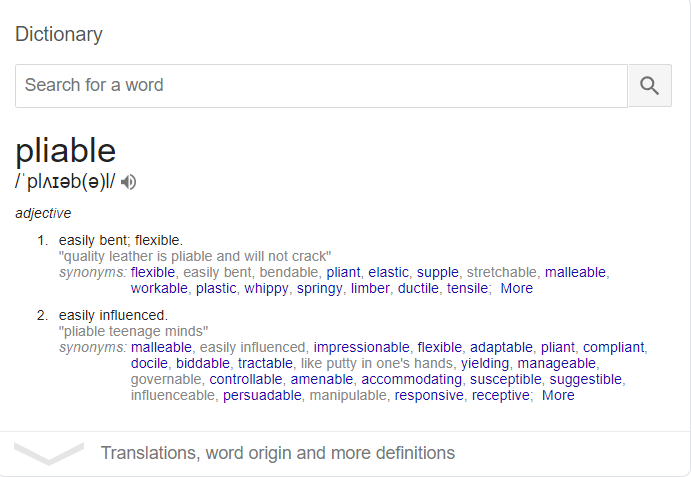
Task: Open the 'impressionable' synonym link
Action: pos(361,347)
